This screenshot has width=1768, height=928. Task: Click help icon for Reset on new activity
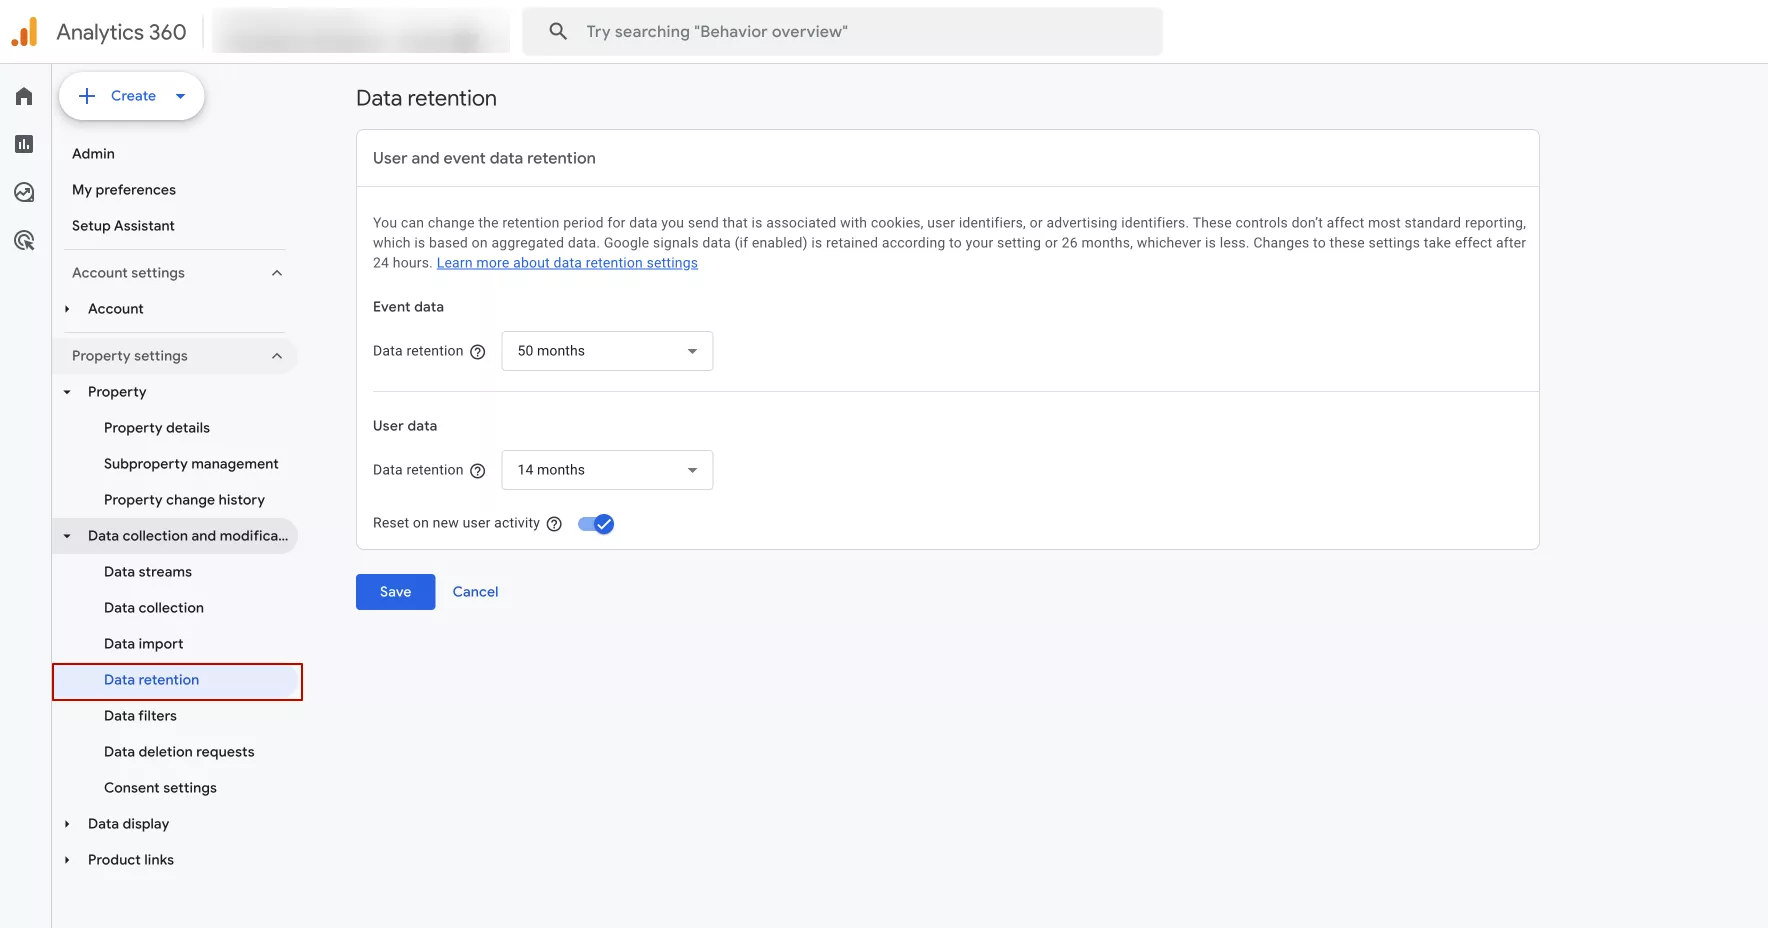(554, 524)
